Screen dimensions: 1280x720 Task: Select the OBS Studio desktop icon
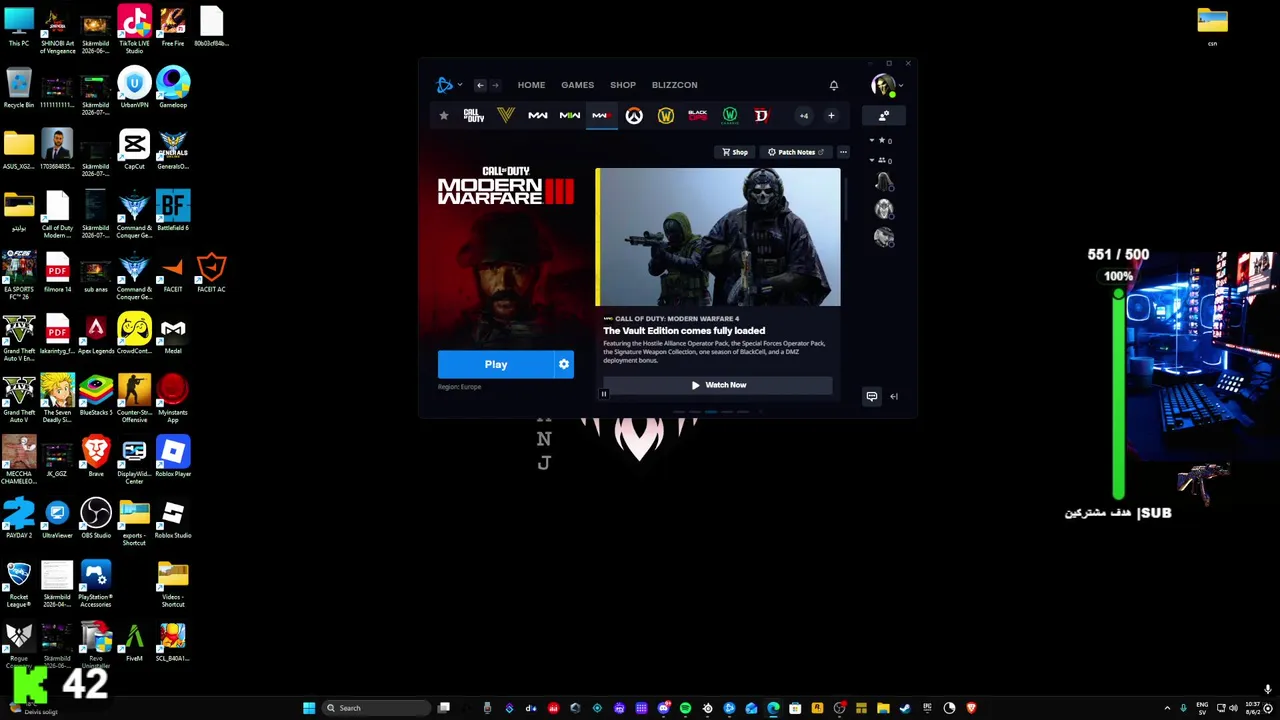(x=96, y=519)
